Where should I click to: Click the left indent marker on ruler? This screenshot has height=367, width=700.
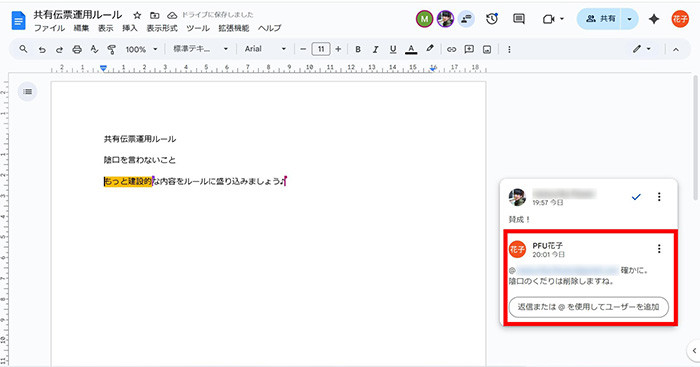(x=104, y=68)
